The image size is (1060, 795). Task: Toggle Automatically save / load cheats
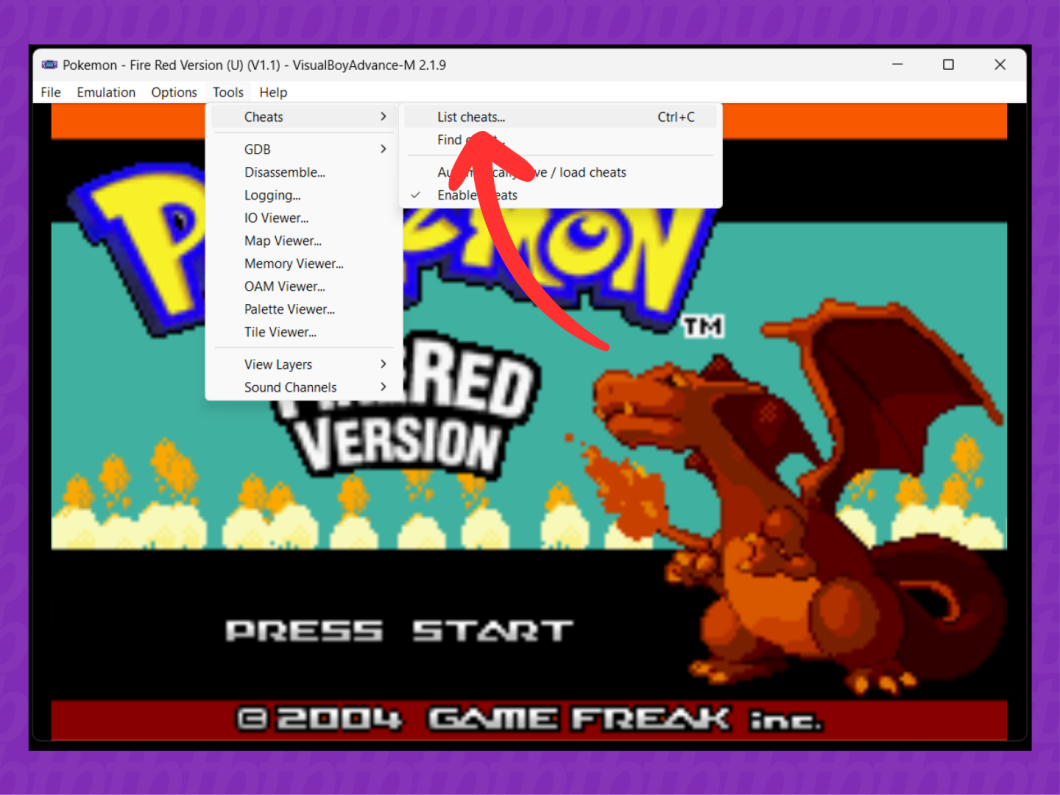click(x=560, y=172)
